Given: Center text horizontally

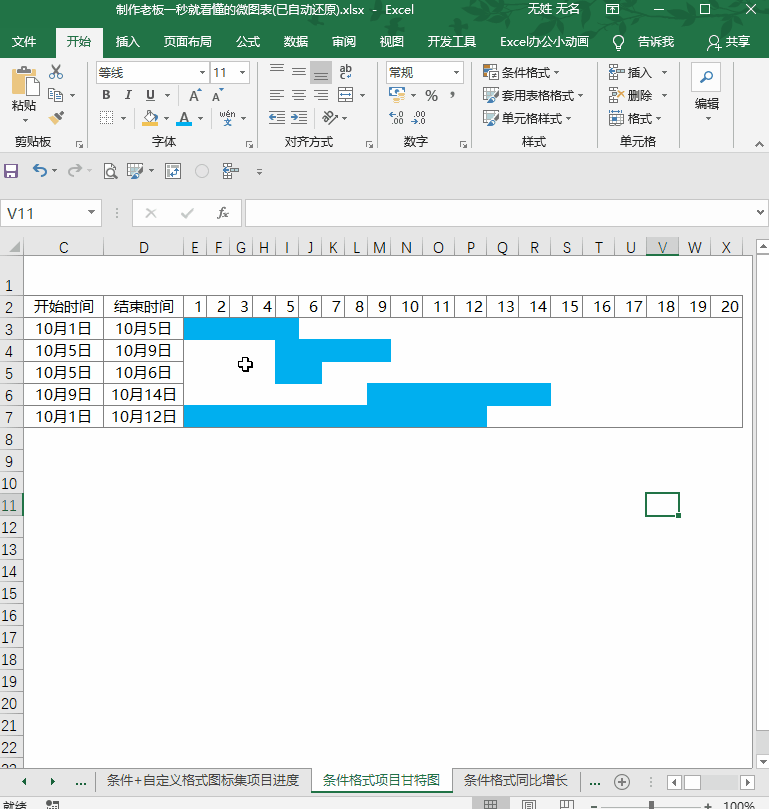Looking at the screenshot, I should 299,95.
